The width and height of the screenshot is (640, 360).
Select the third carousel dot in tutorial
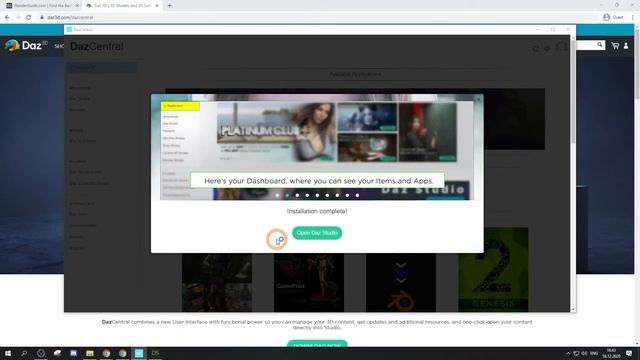pyautogui.click(x=297, y=195)
